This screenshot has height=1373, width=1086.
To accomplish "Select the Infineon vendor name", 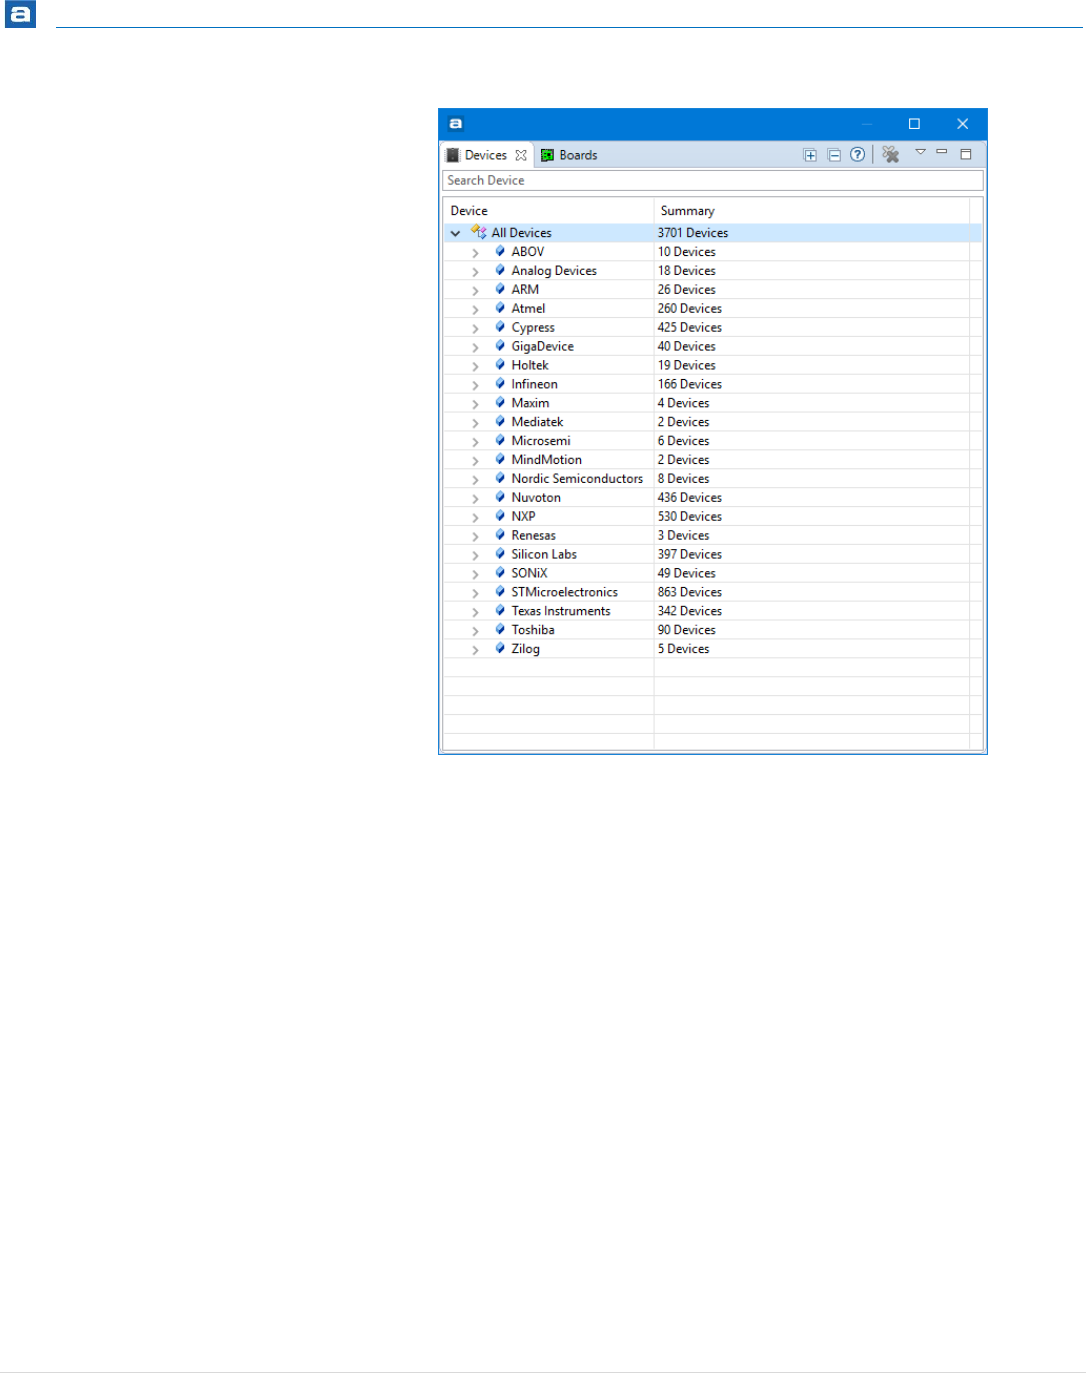I will click(534, 384).
